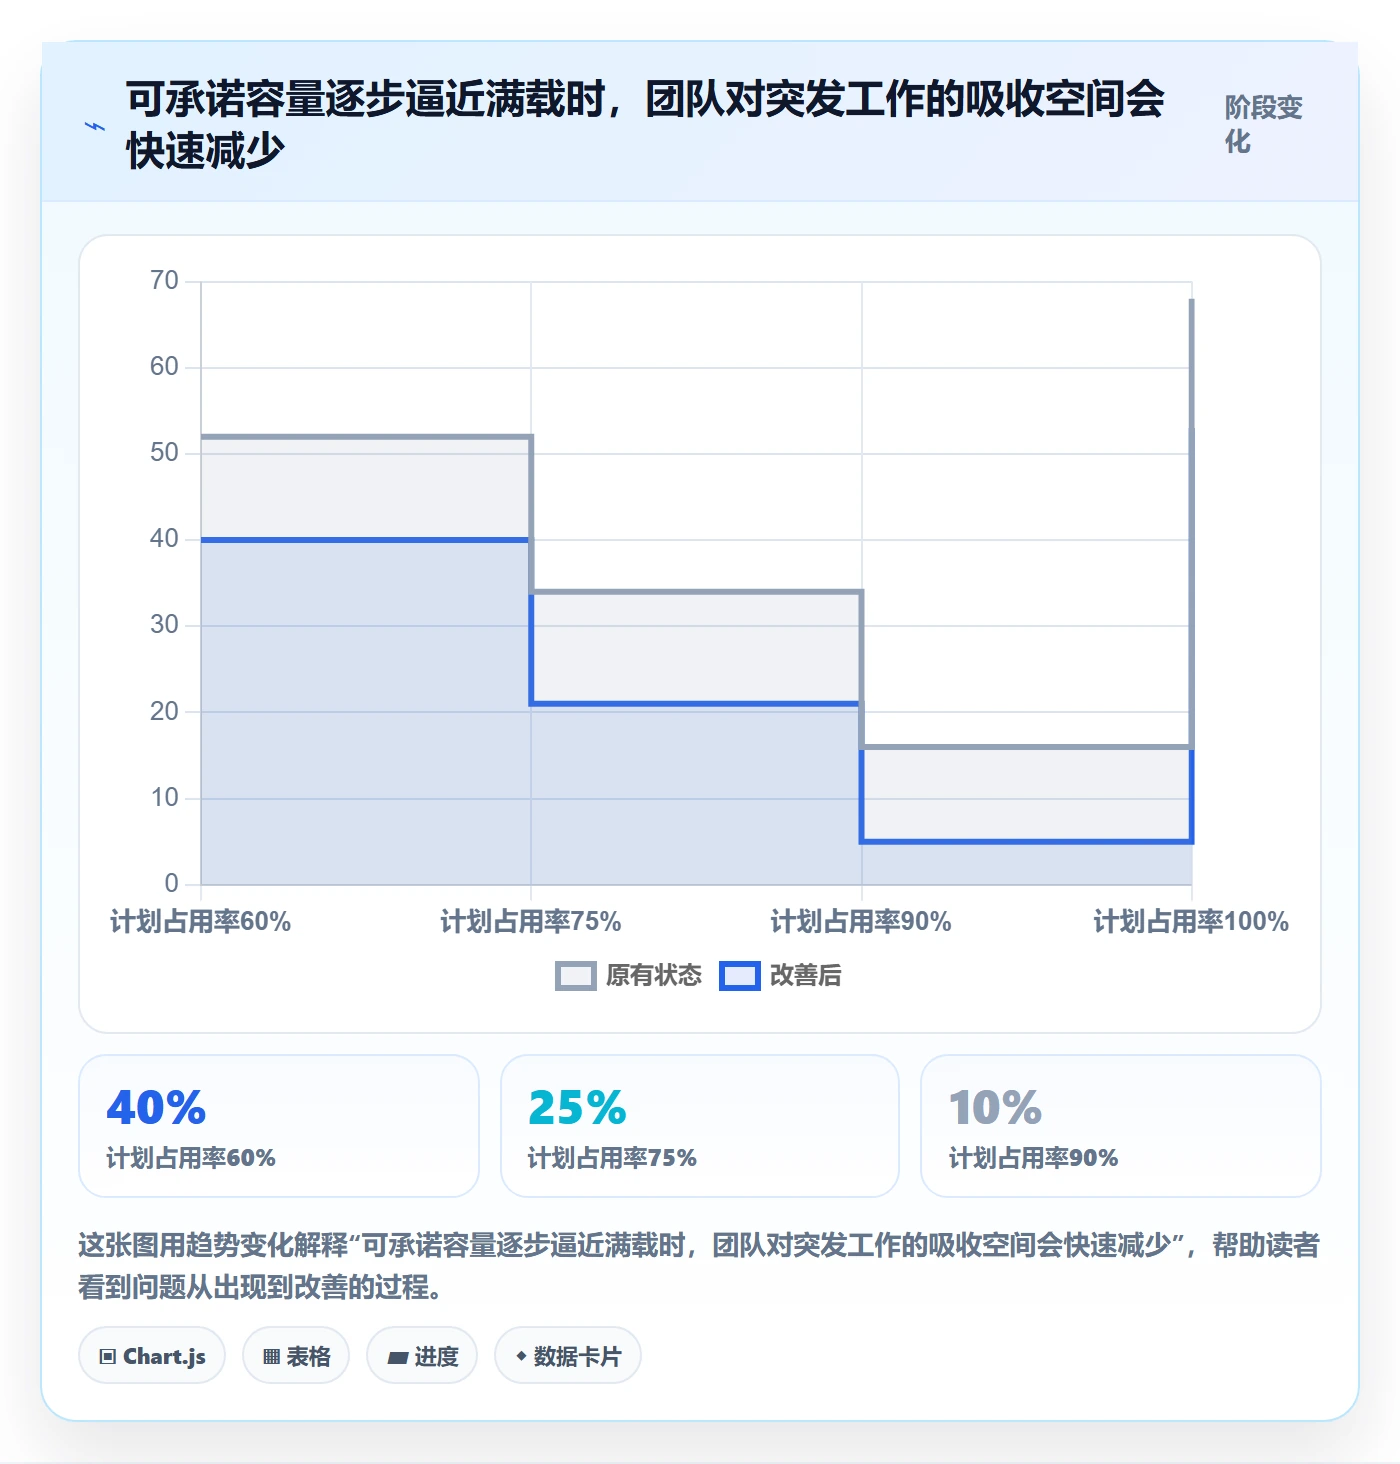1400x1464 pixels.
Task: Click the lightning bolt icon beside the title
Action: click(95, 127)
